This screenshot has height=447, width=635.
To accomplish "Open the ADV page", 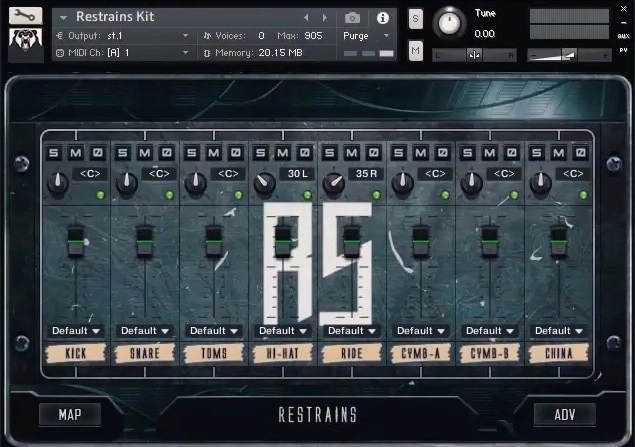I will coord(565,415).
